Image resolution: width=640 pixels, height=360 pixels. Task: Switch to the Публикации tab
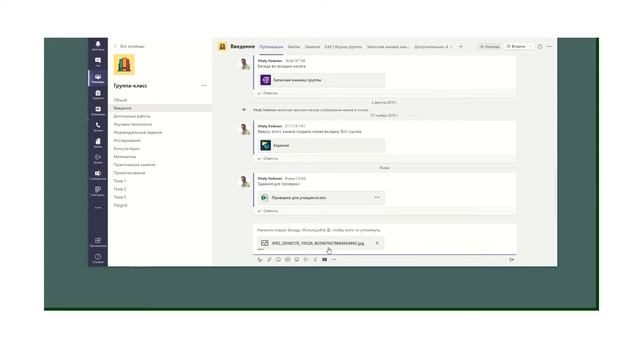pos(271,47)
